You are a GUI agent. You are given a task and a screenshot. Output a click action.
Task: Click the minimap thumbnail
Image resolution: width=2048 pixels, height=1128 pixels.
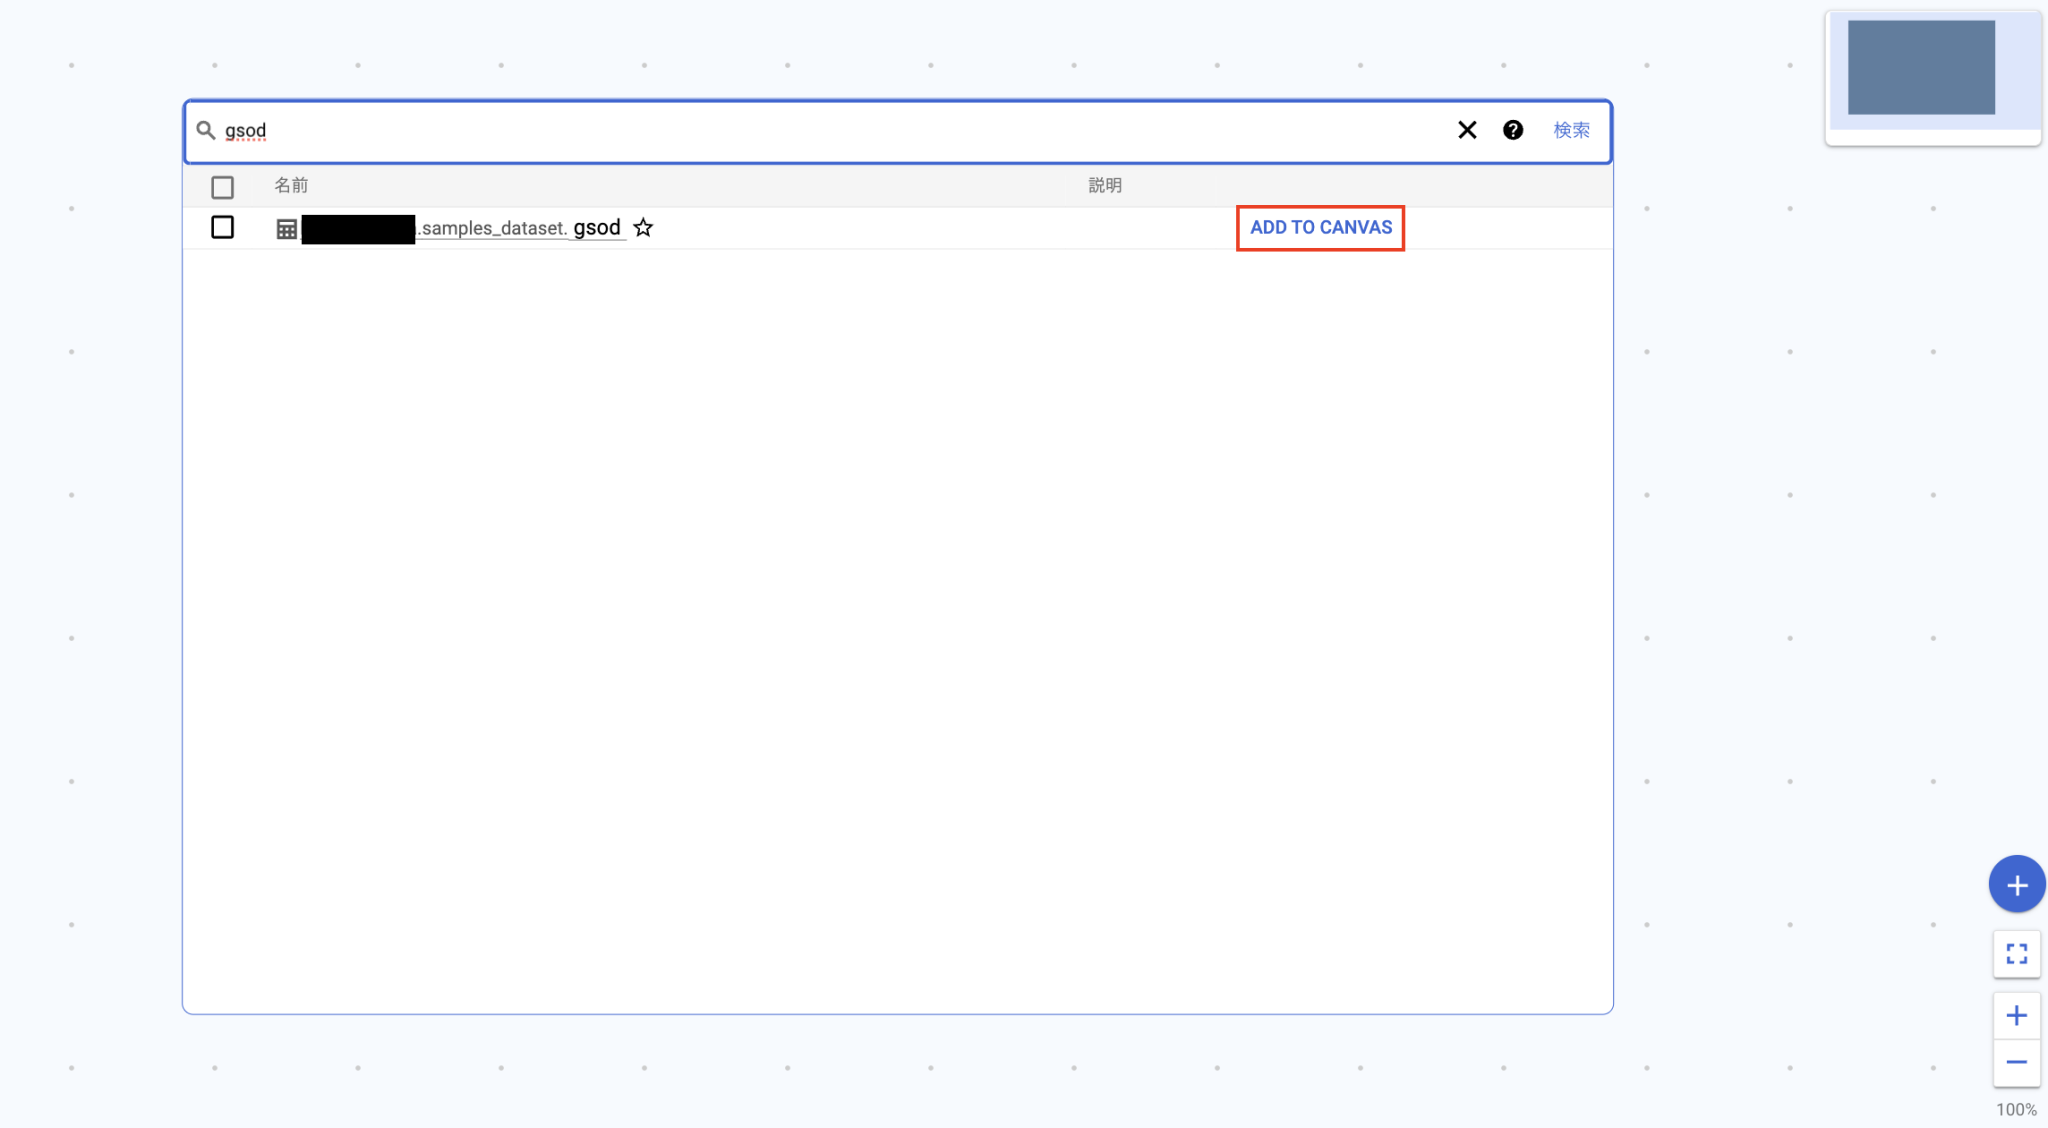click(1933, 78)
